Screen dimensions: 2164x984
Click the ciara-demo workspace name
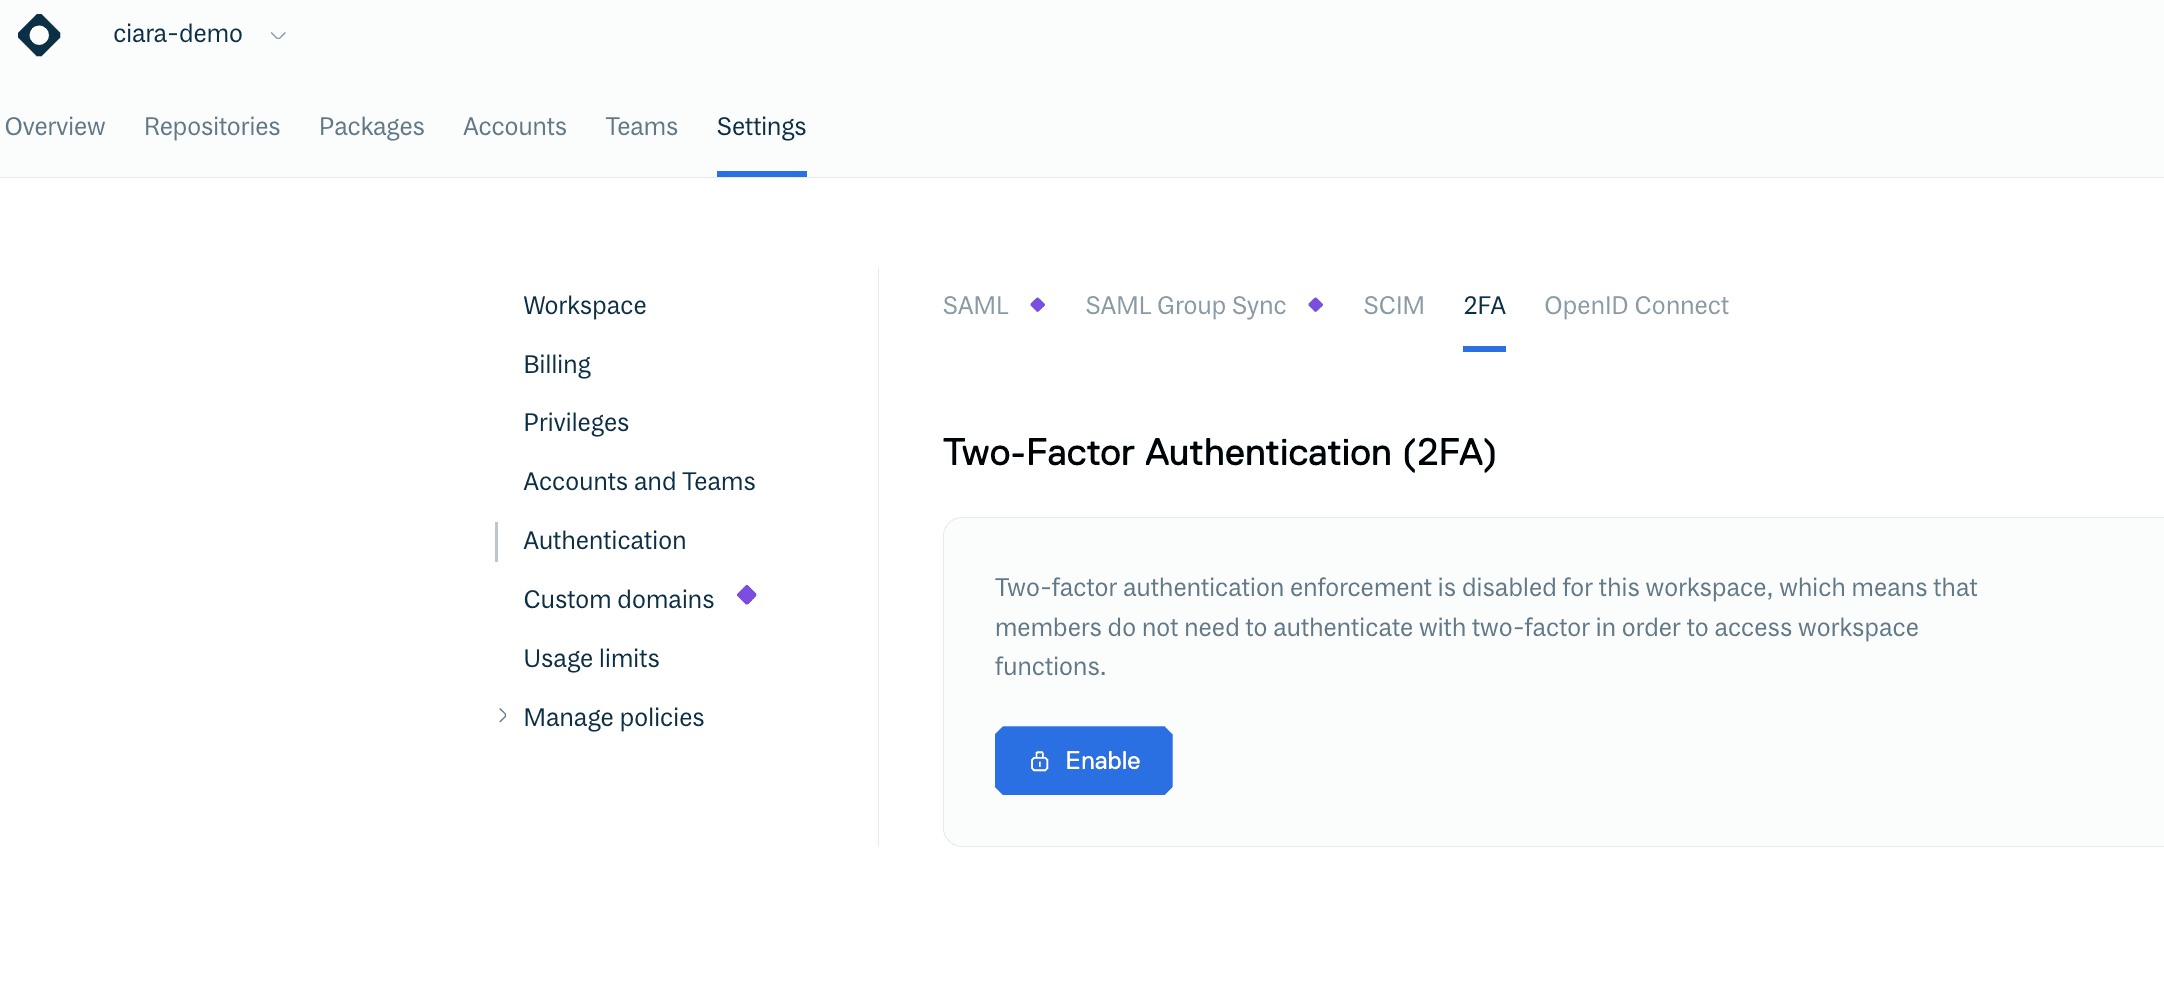click(x=178, y=34)
